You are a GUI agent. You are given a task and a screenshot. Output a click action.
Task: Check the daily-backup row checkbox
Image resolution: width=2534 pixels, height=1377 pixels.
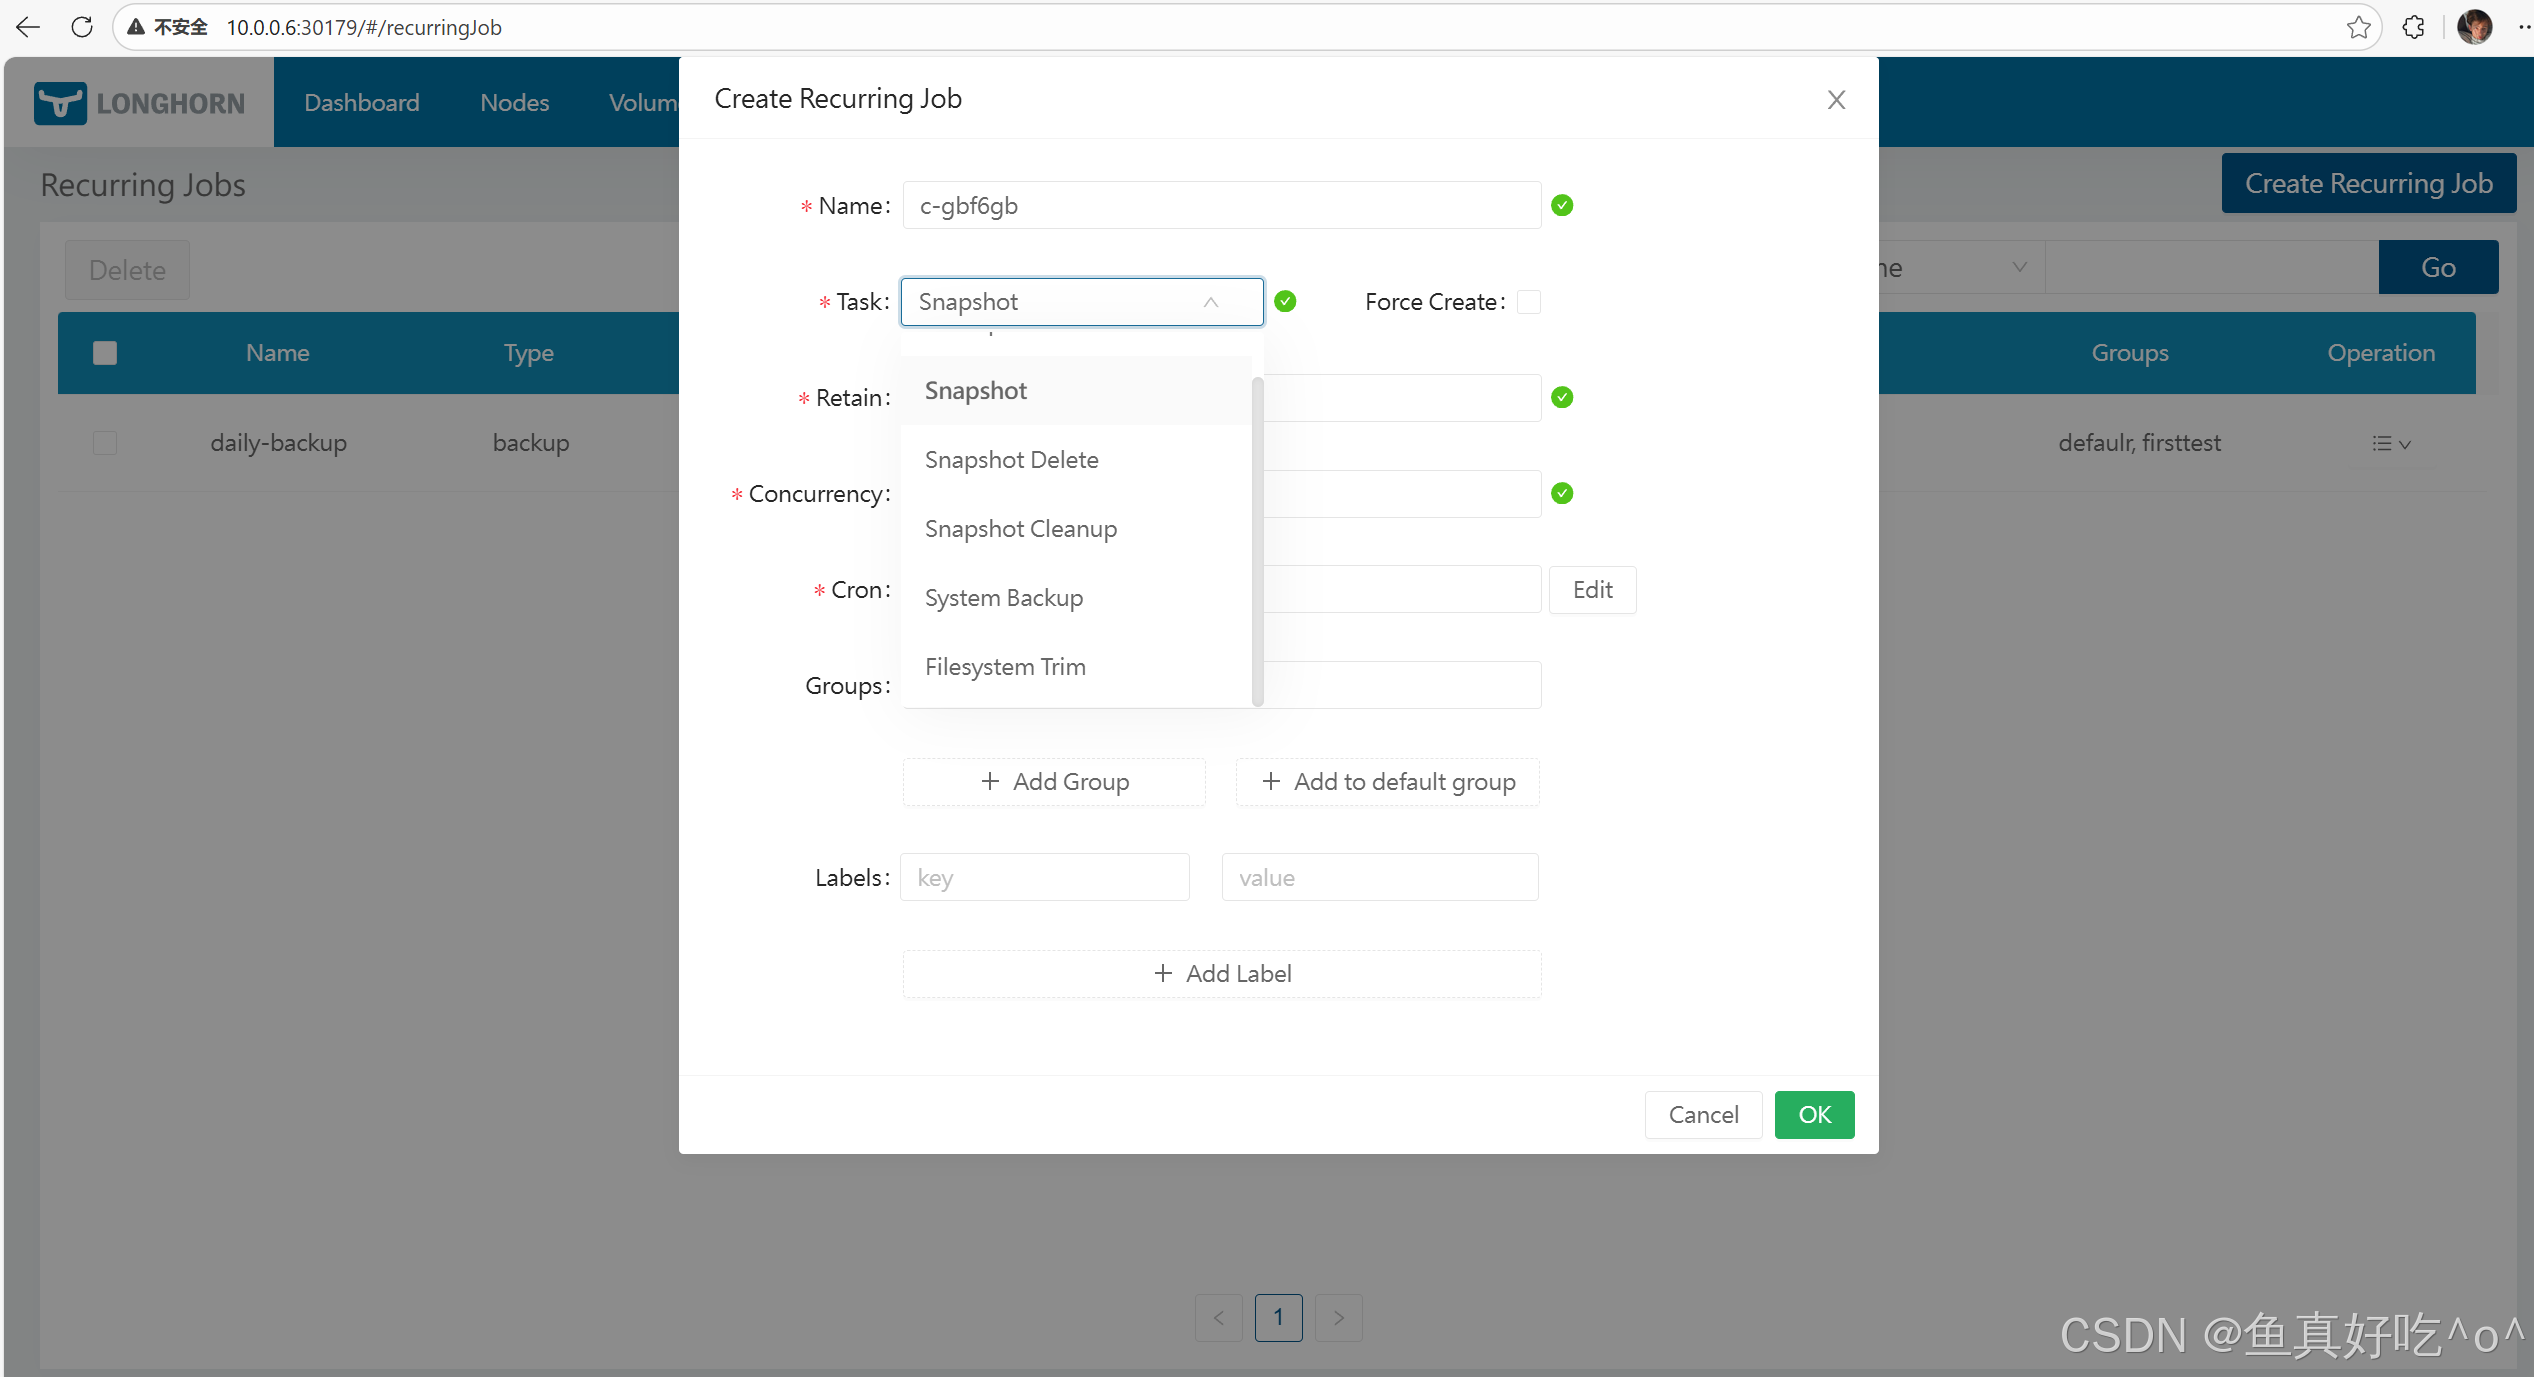click(x=105, y=443)
